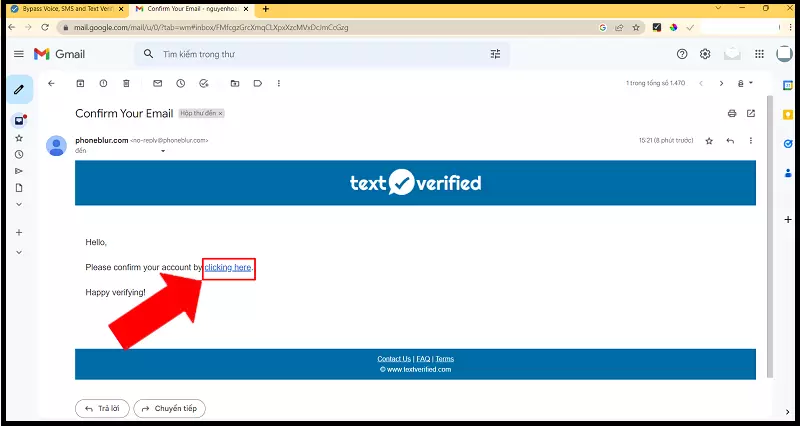Open Google Calendar side panel
The width and height of the screenshot is (800, 426).
[x=788, y=85]
